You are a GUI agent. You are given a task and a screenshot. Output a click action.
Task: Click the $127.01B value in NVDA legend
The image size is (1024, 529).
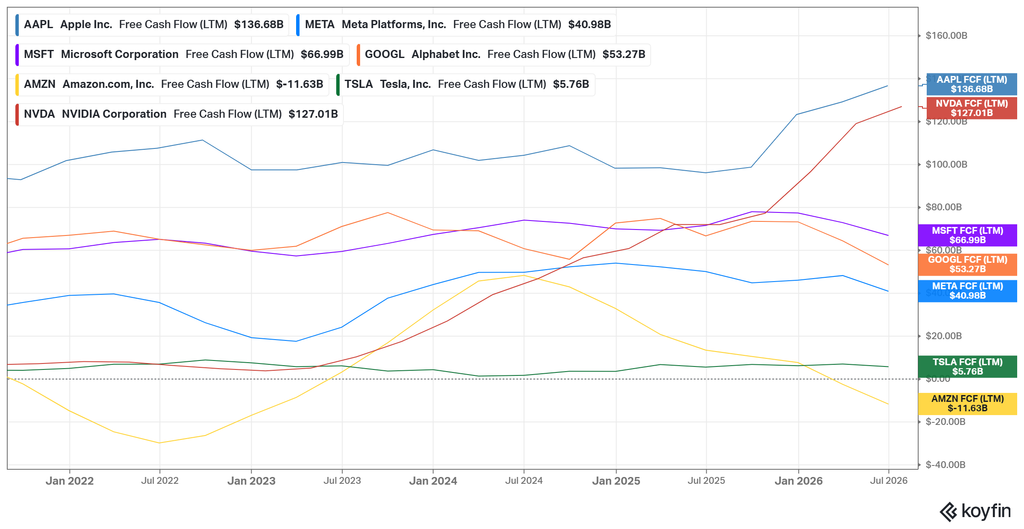[x=313, y=114]
